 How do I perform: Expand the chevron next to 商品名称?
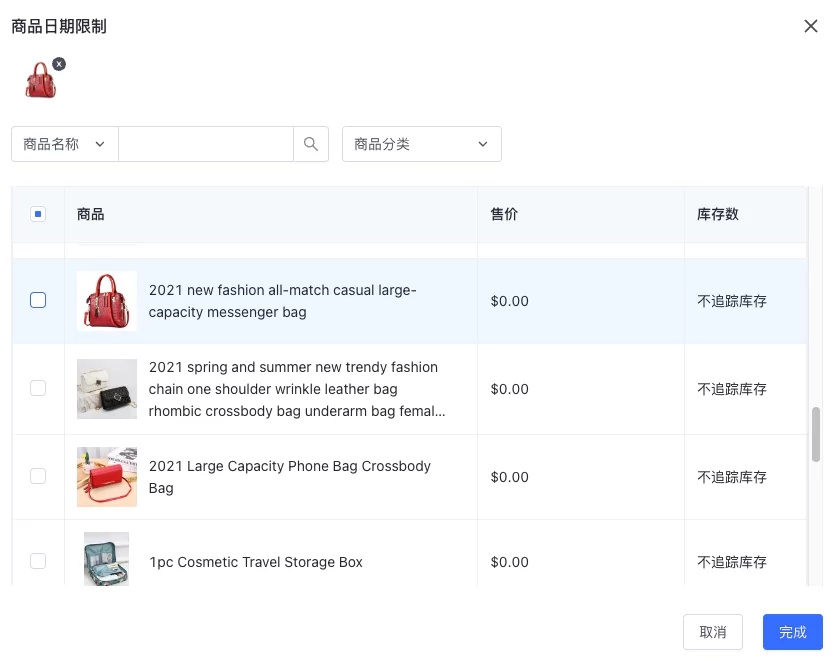tap(100, 143)
